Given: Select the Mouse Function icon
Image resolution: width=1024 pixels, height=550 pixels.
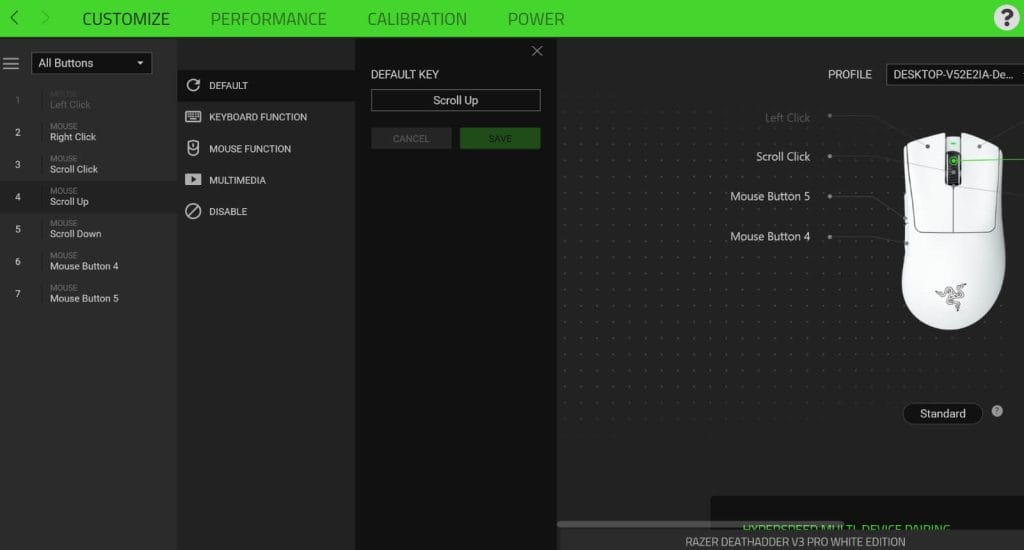Looking at the screenshot, I should 193,148.
